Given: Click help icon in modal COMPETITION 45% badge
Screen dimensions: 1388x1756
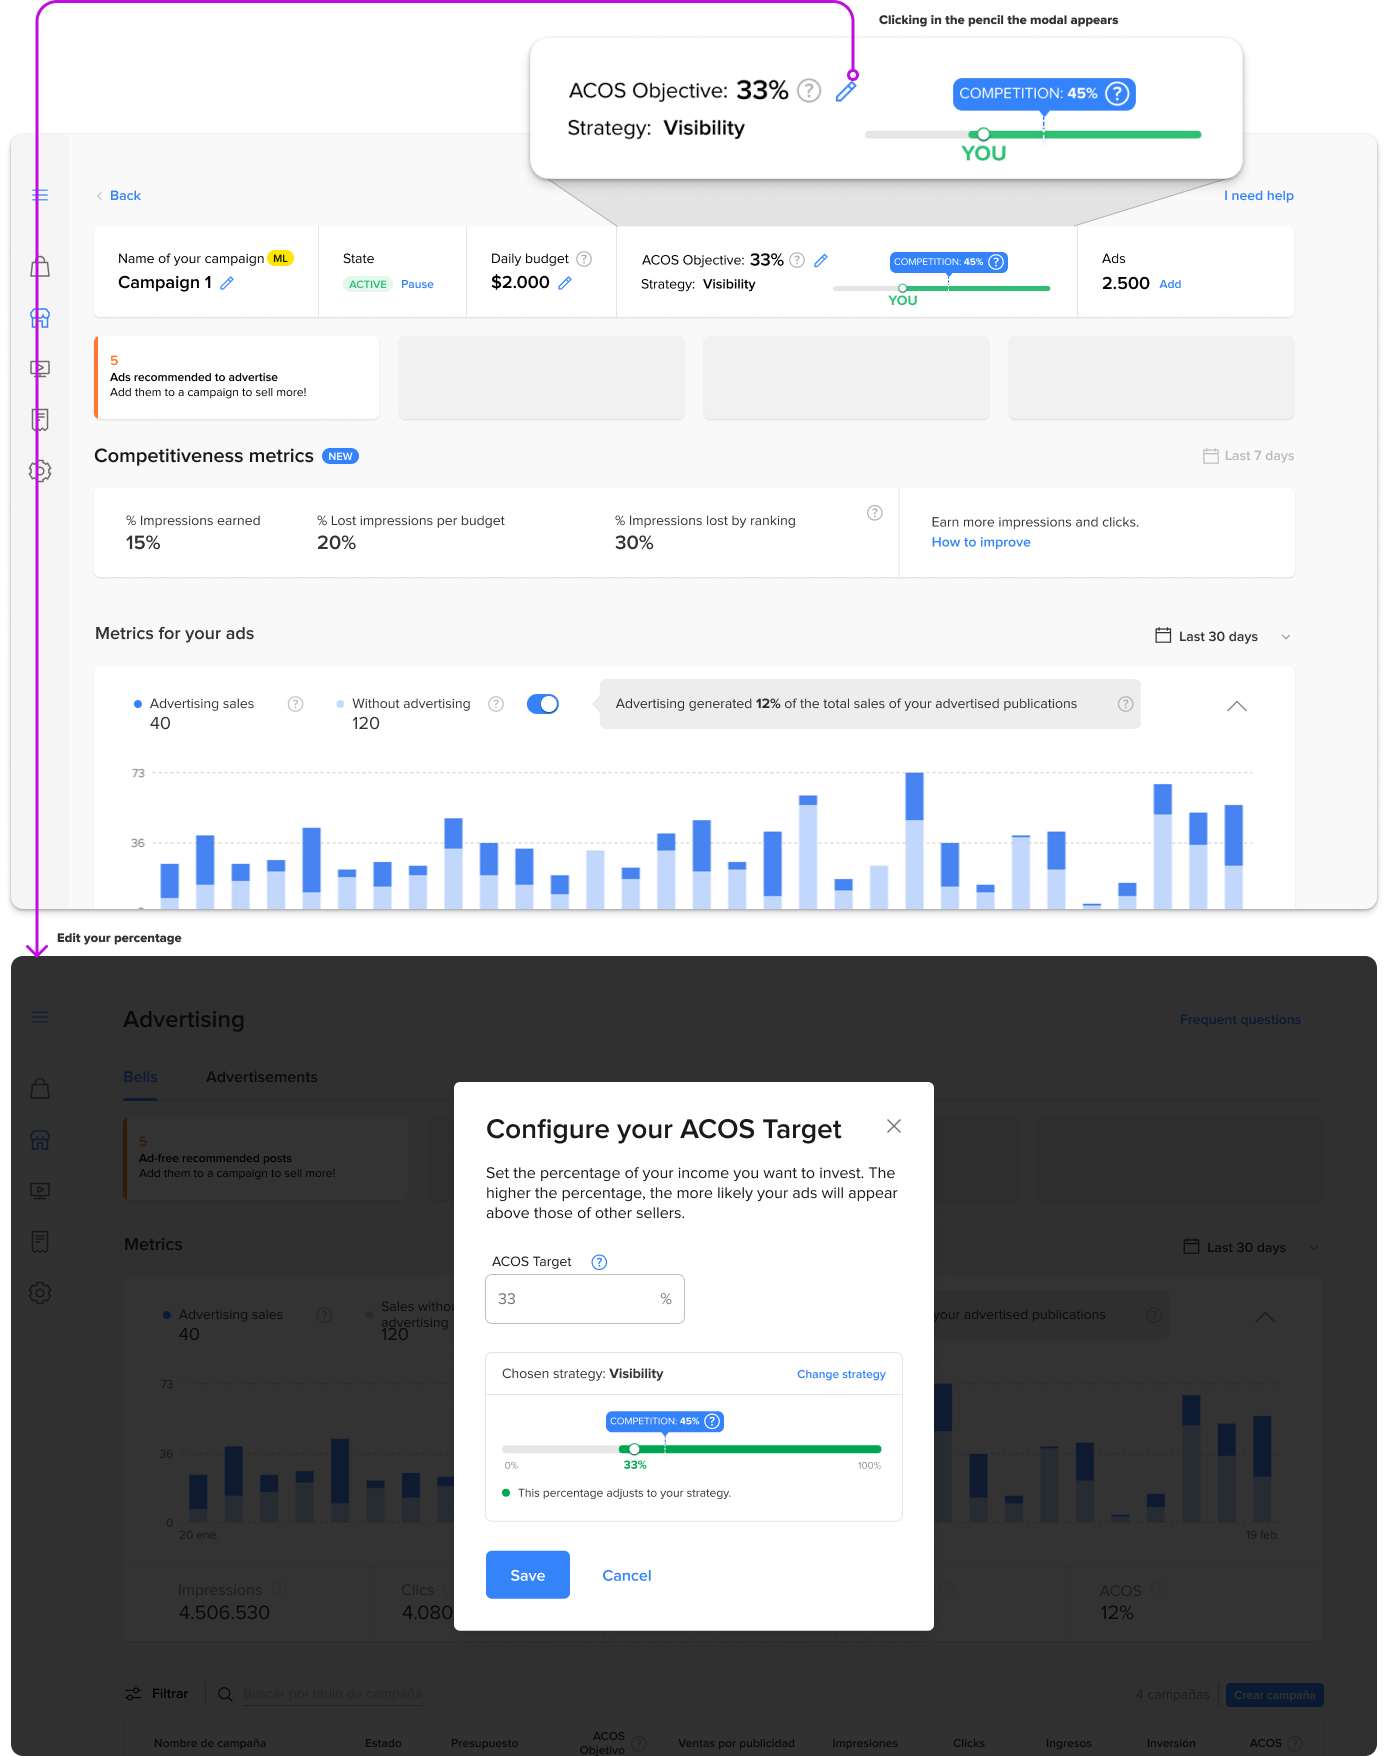Looking at the screenshot, I should [x=712, y=1421].
